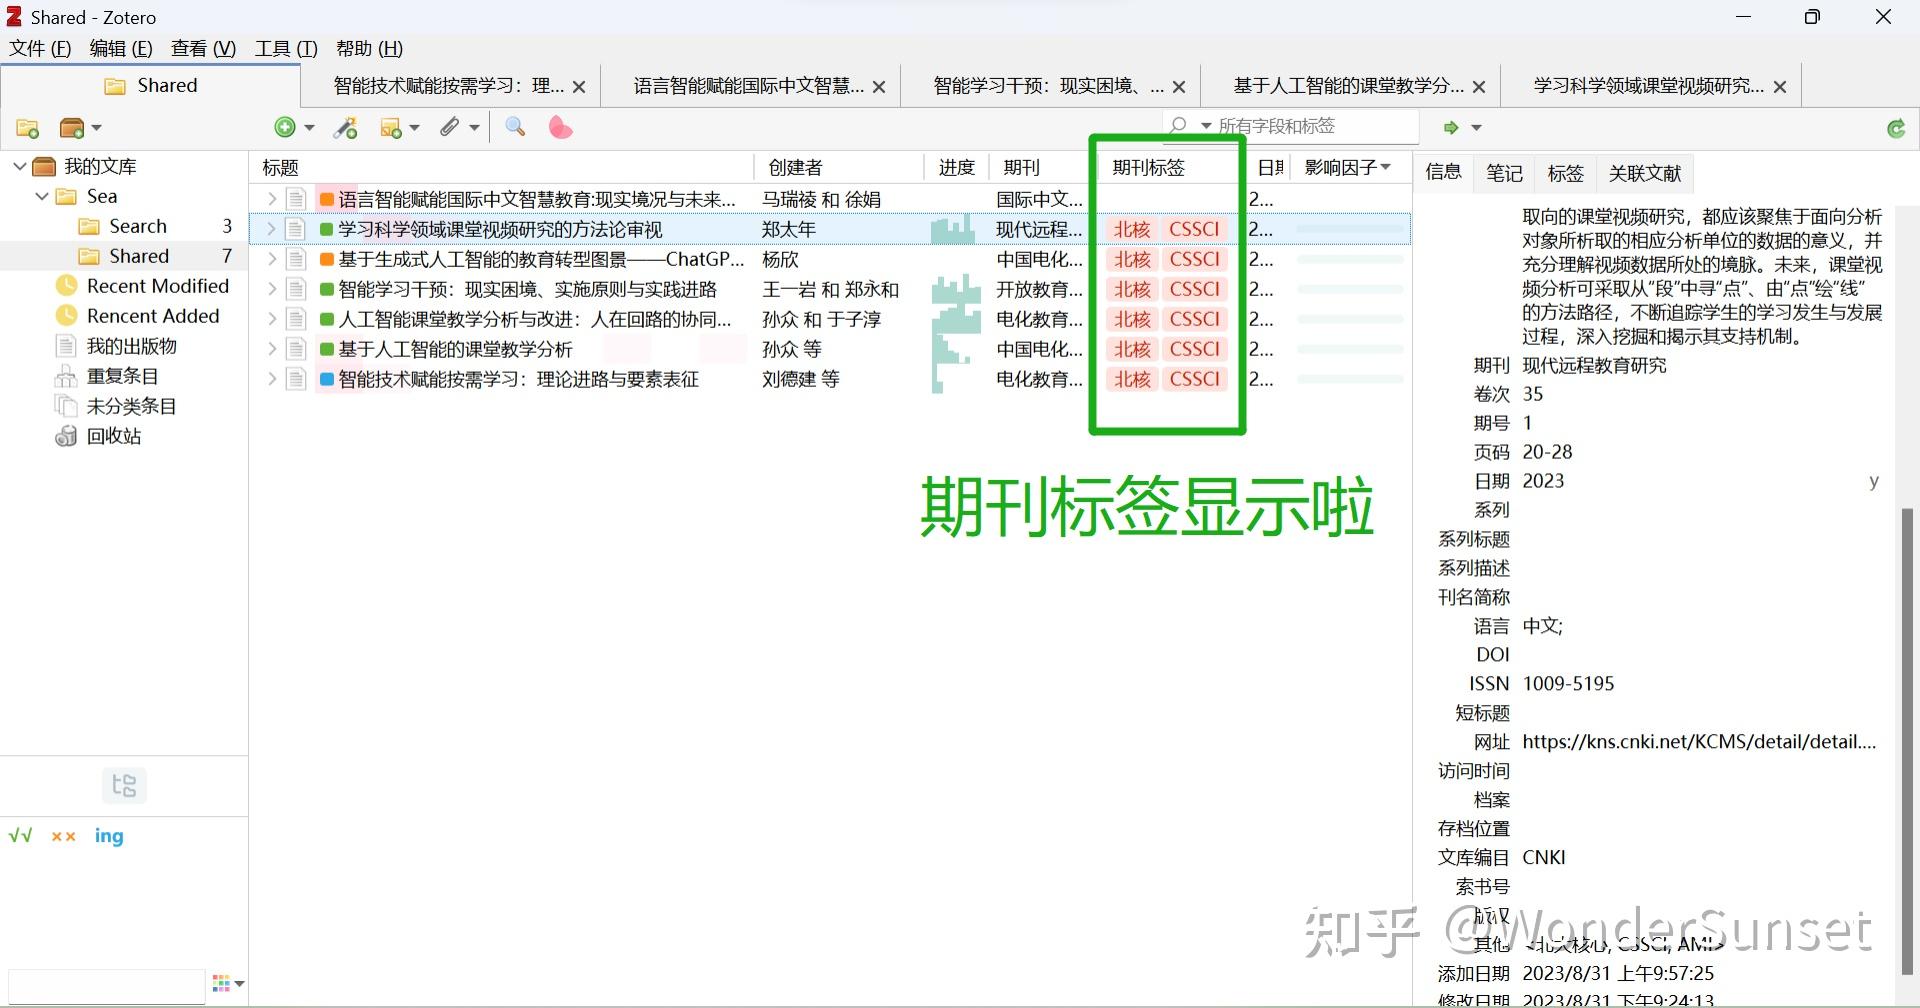Open 工具 (T) menu
Viewport: 1920px width, 1008px height.
(x=286, y=48)
